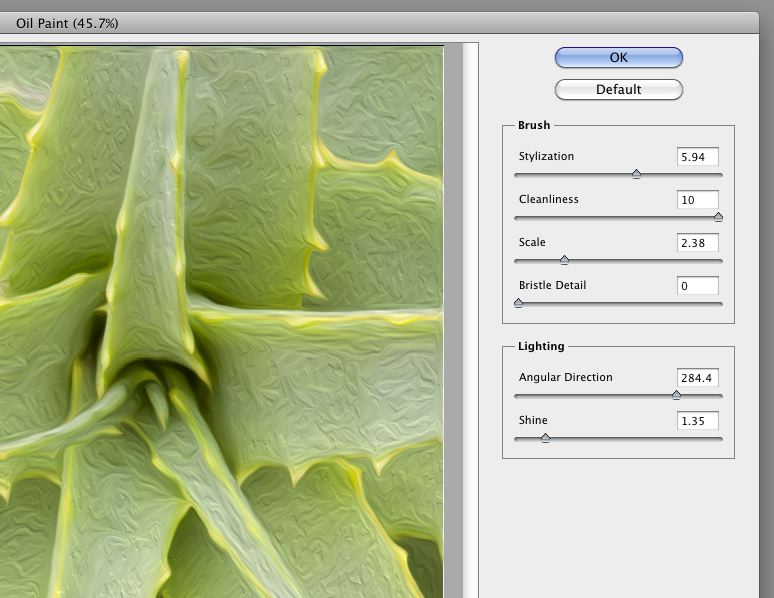Grab the Cleanliness slider thumb
This screenshot has width=774, height=598.
tap(718, 217)
